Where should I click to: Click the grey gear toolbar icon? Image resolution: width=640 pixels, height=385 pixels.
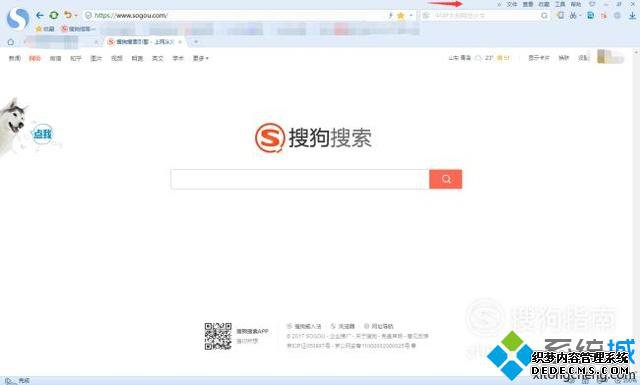coord(617,16)
